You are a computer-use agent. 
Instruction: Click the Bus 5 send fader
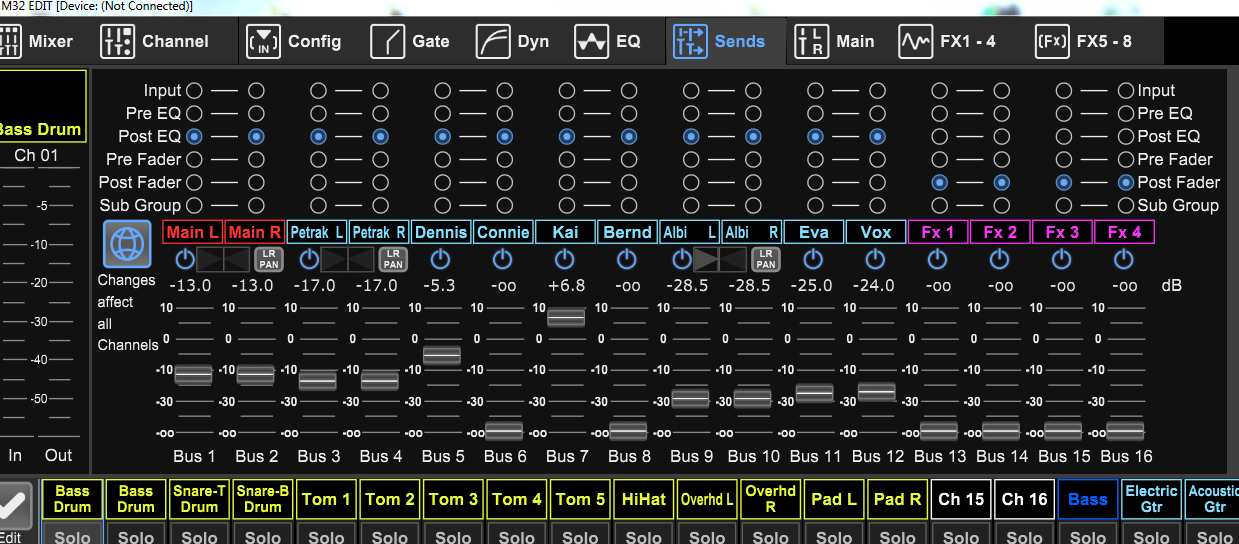(x=442, y=354)
